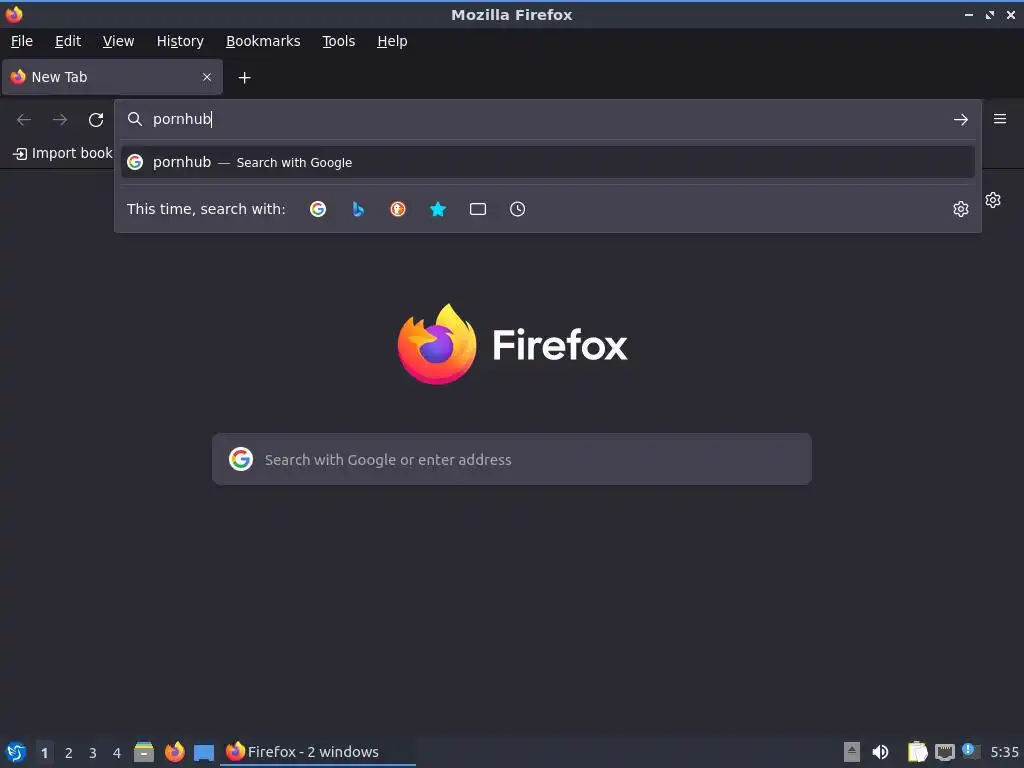Search in History clock icon
The height and width of the screenshot is (768, 1024).
pyautogui.click(x=517, y=209)
